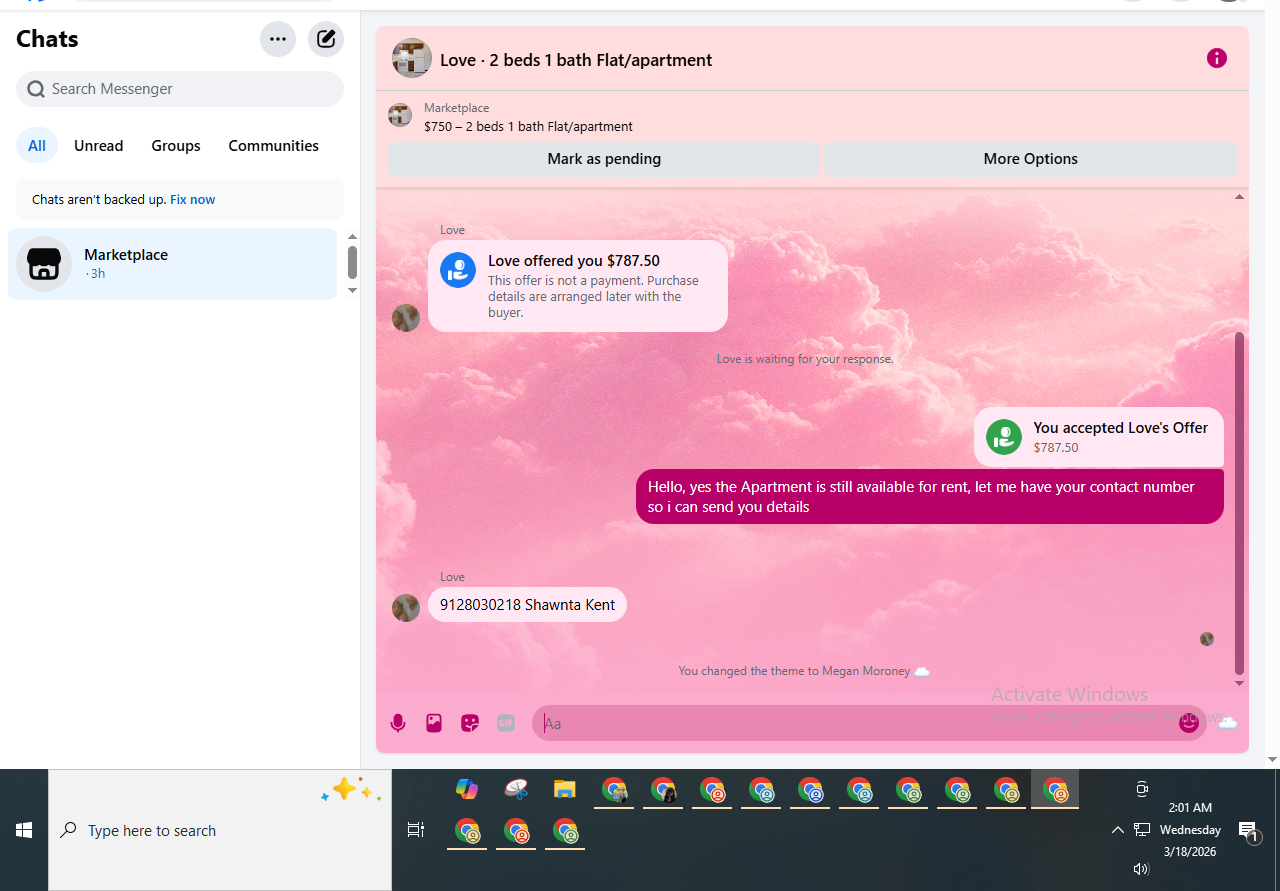Screen dimensions: 1280x891
Task: Switch to the Groups tab
Action: coord(176,146)
